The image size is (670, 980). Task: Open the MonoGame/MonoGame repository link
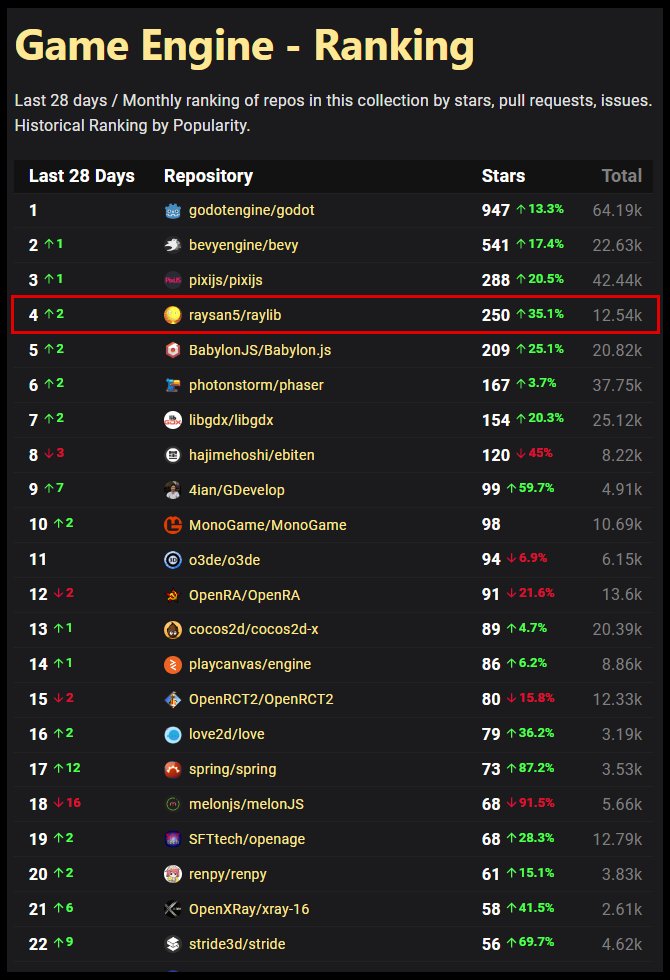(268, 525)
